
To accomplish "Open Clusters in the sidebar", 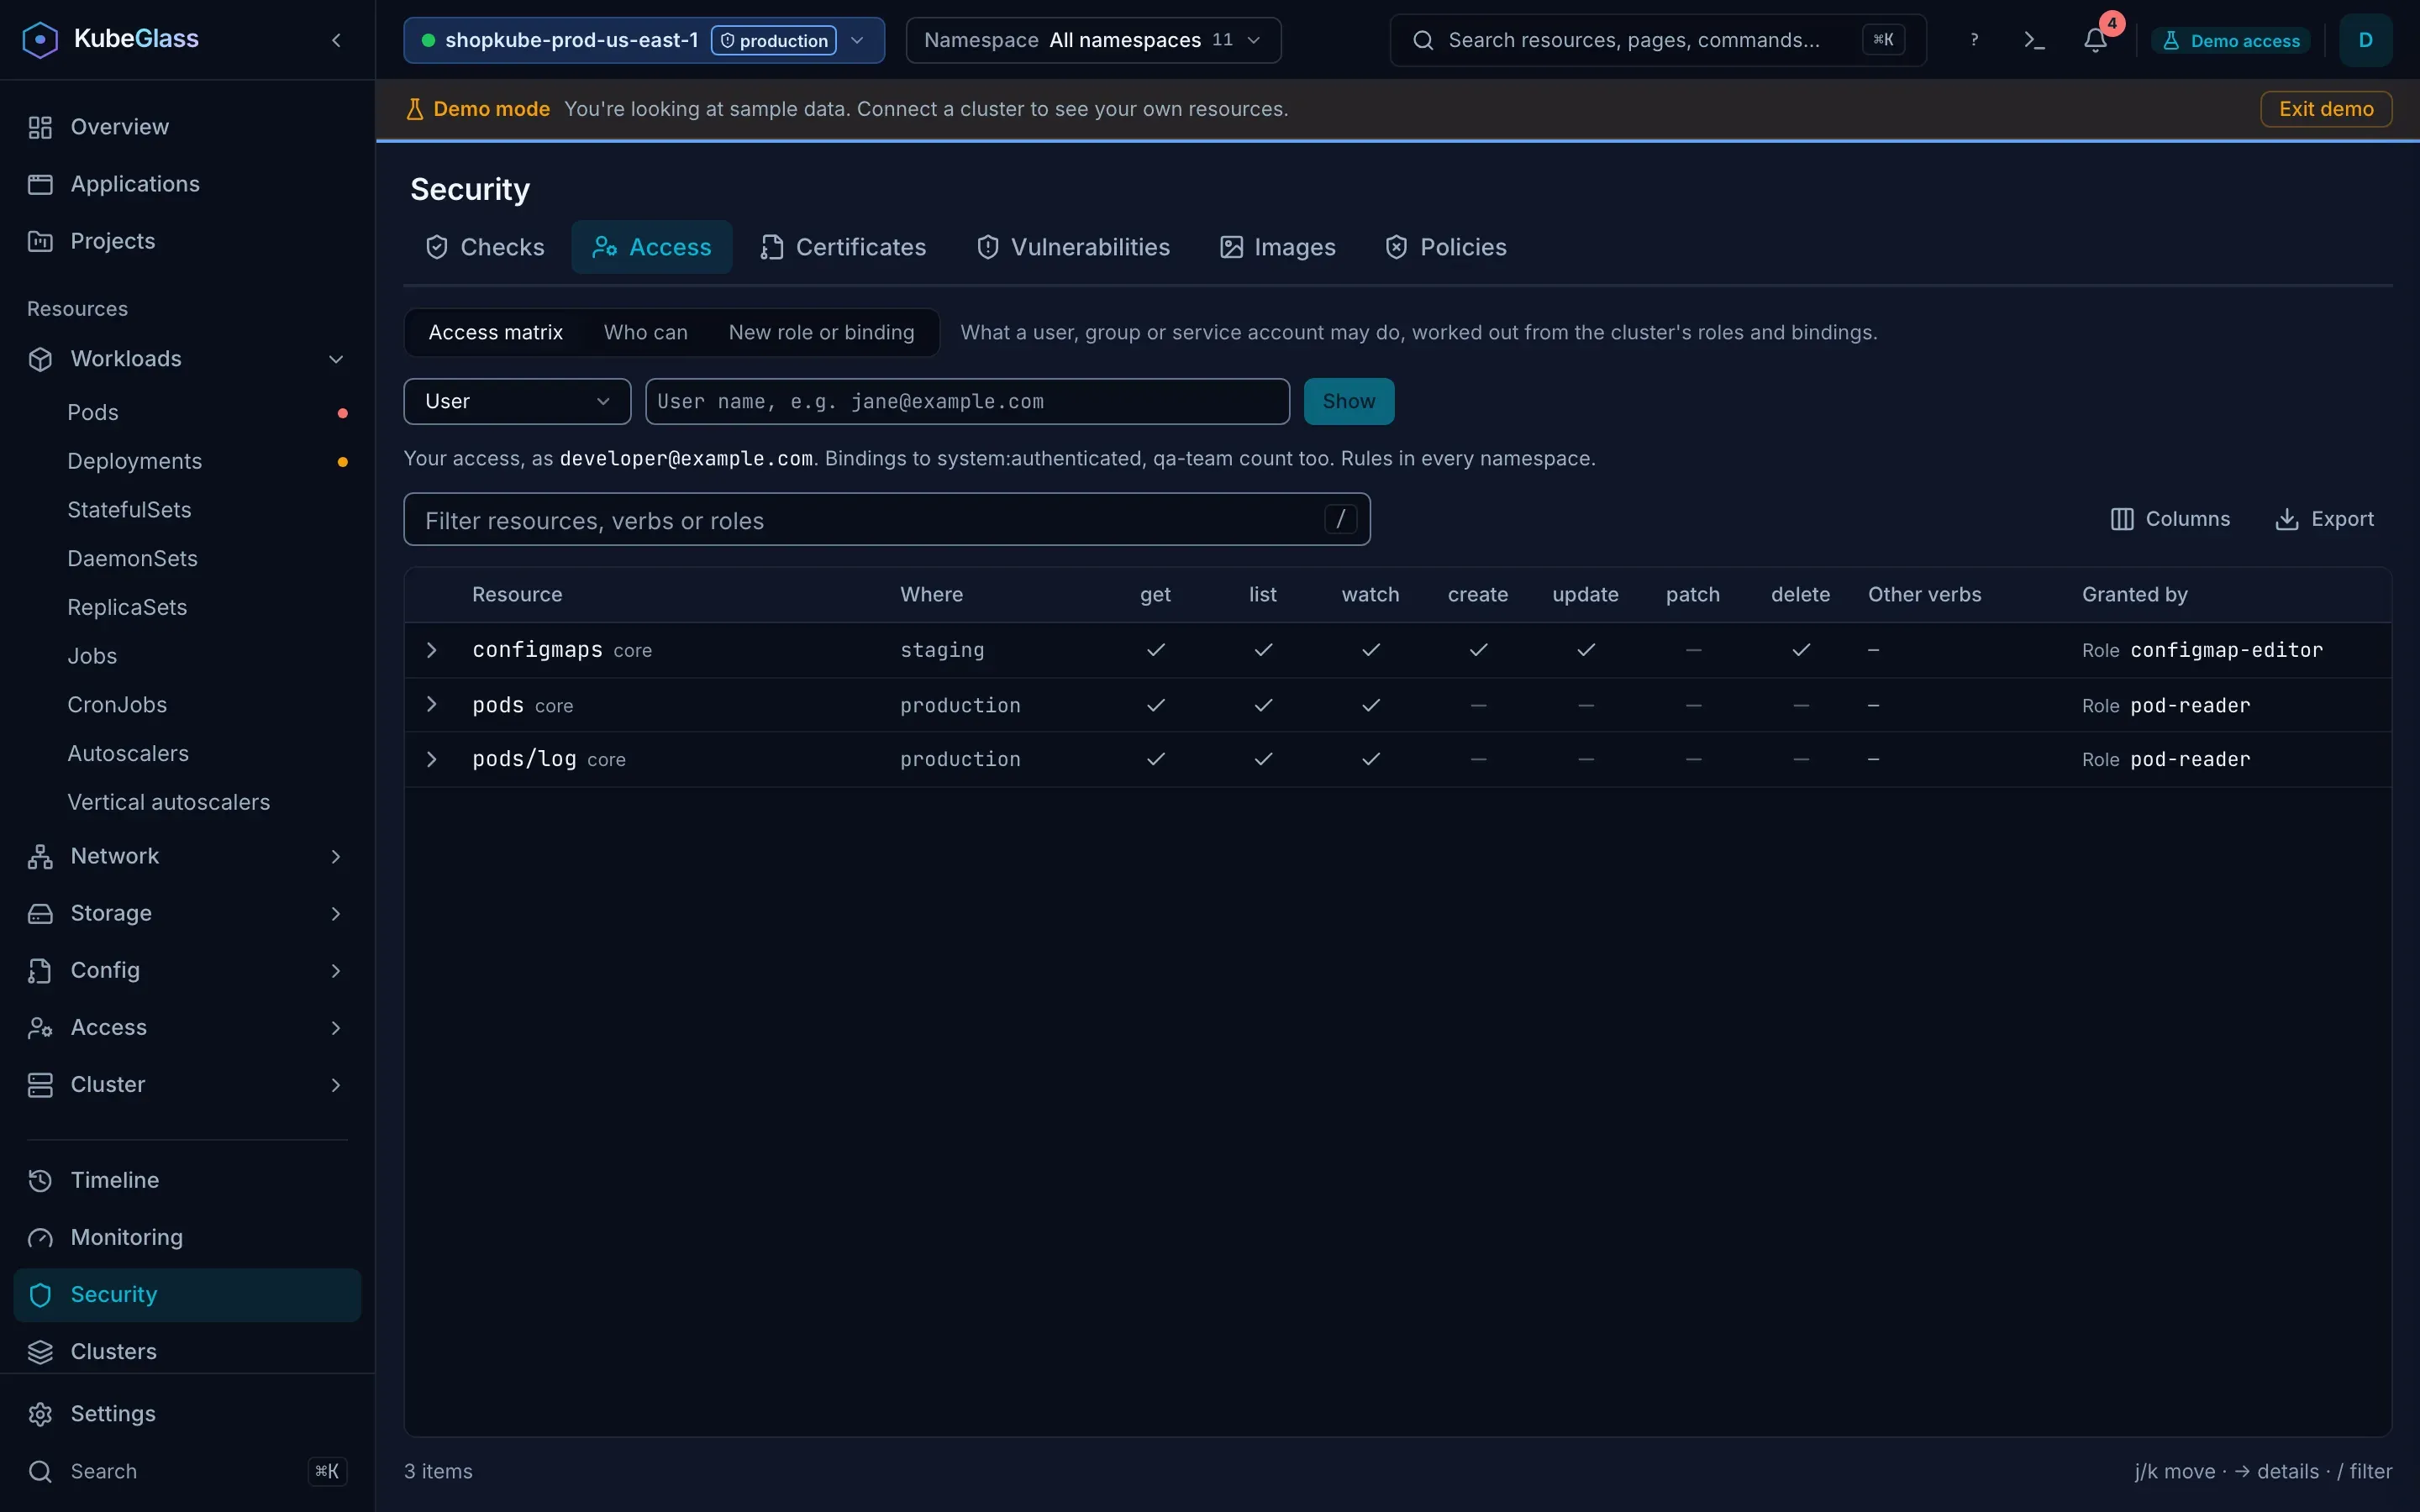I will click(187, 1351).
